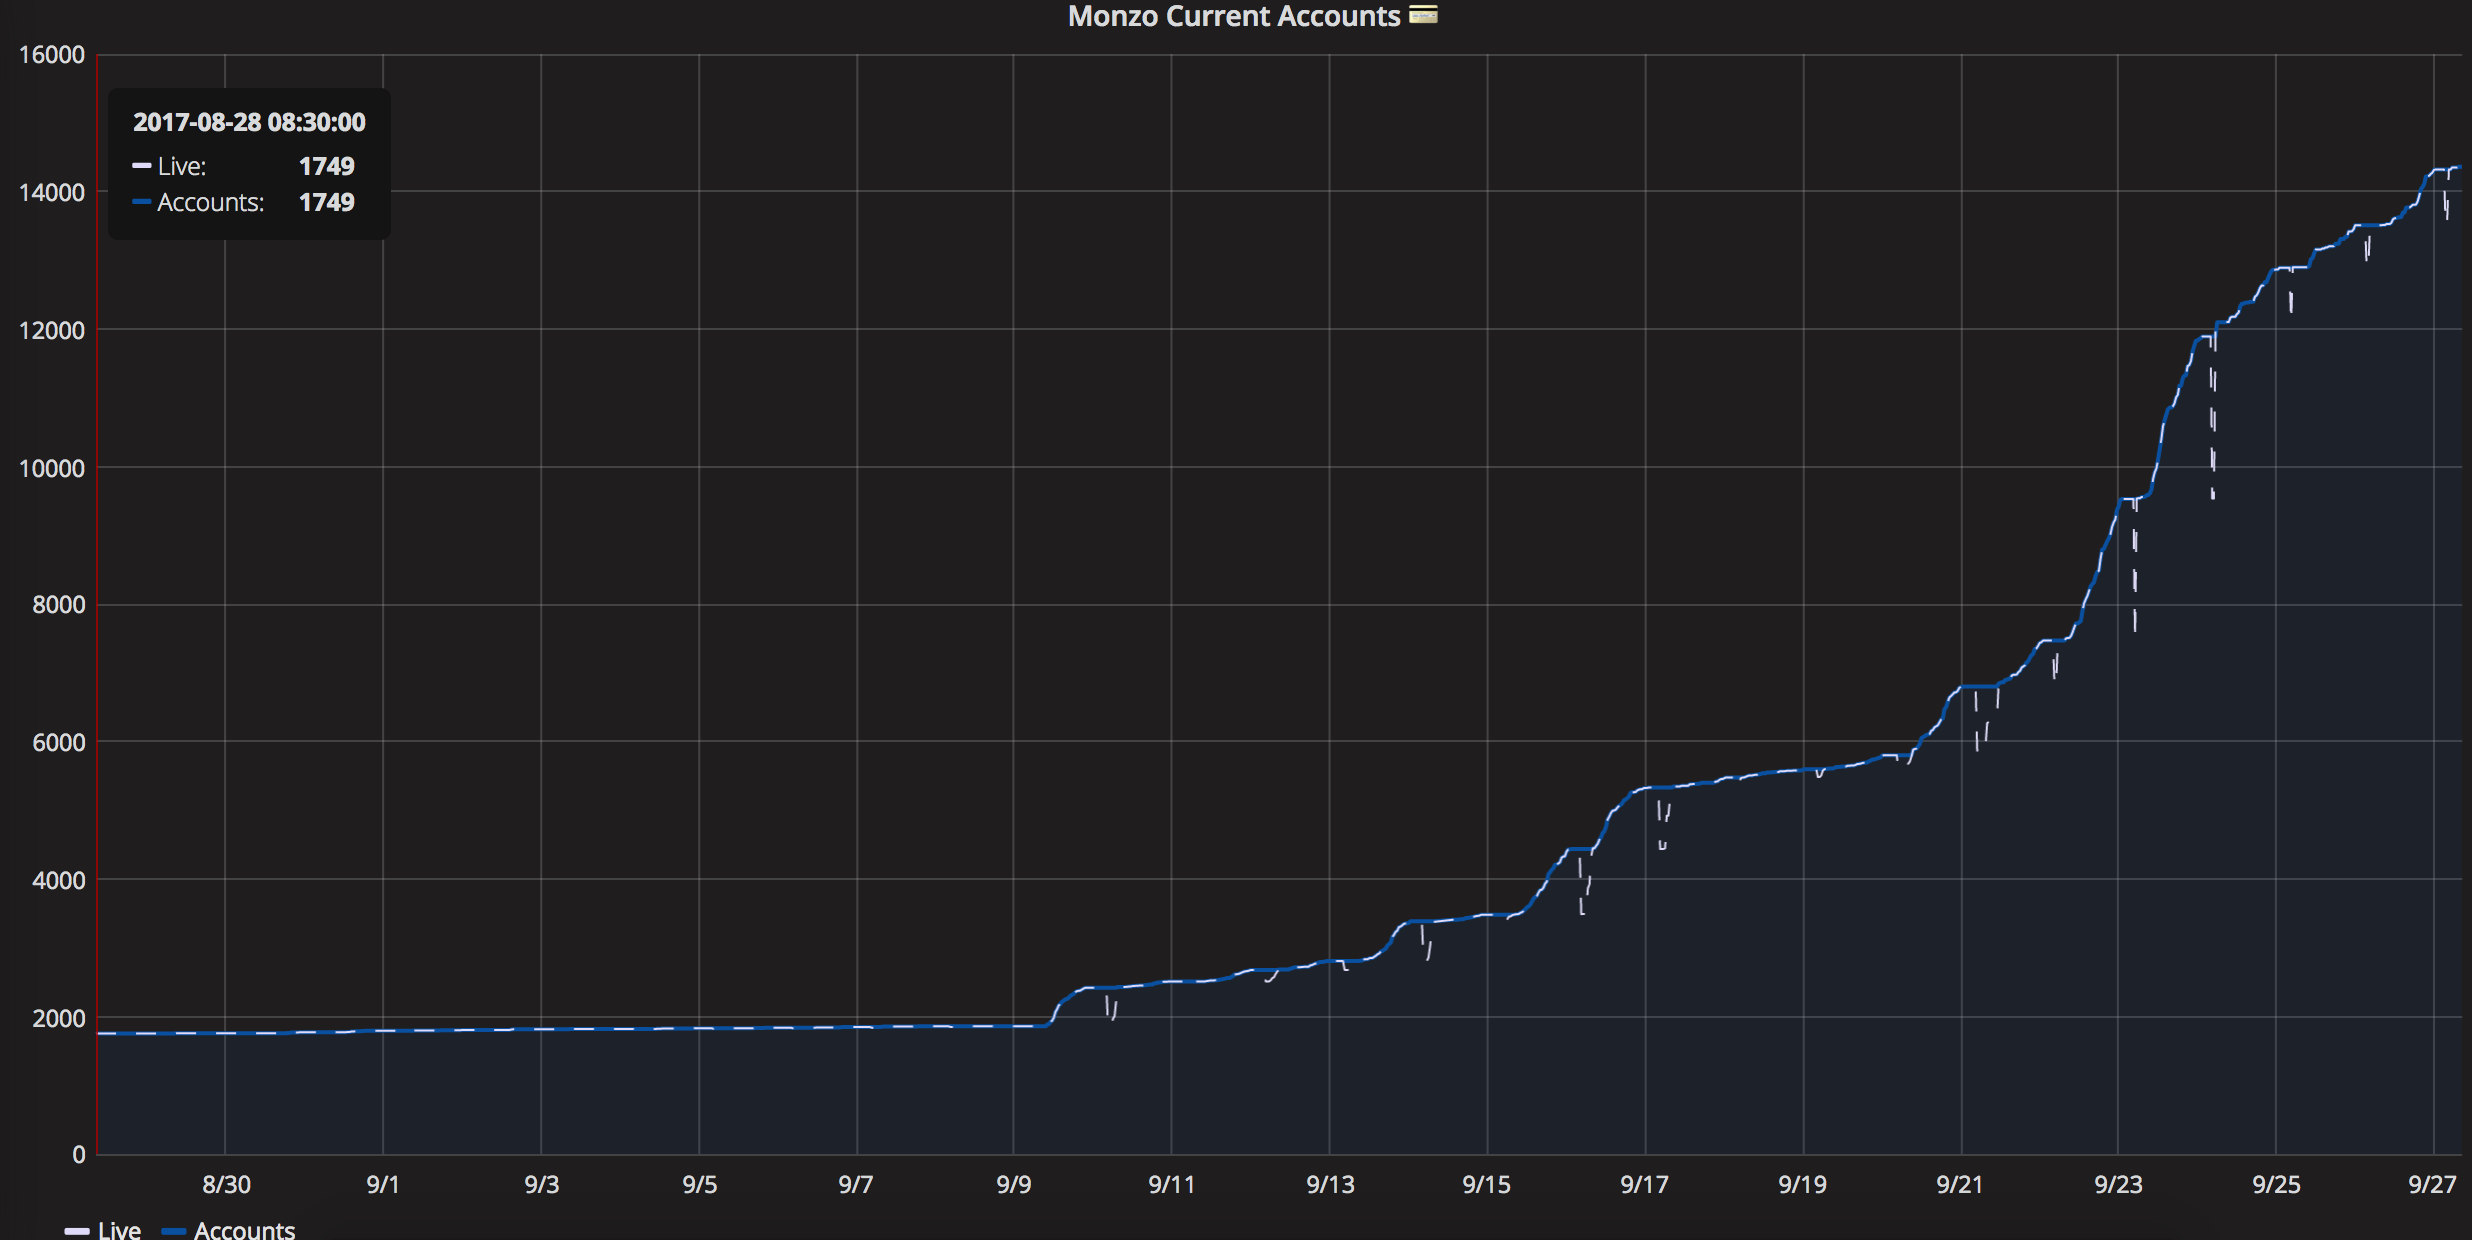Image resolution: width=2472 pixels, height=1240 pixels.
Task: Click x-axis date label 9/23
Action: [2119, 1185]
